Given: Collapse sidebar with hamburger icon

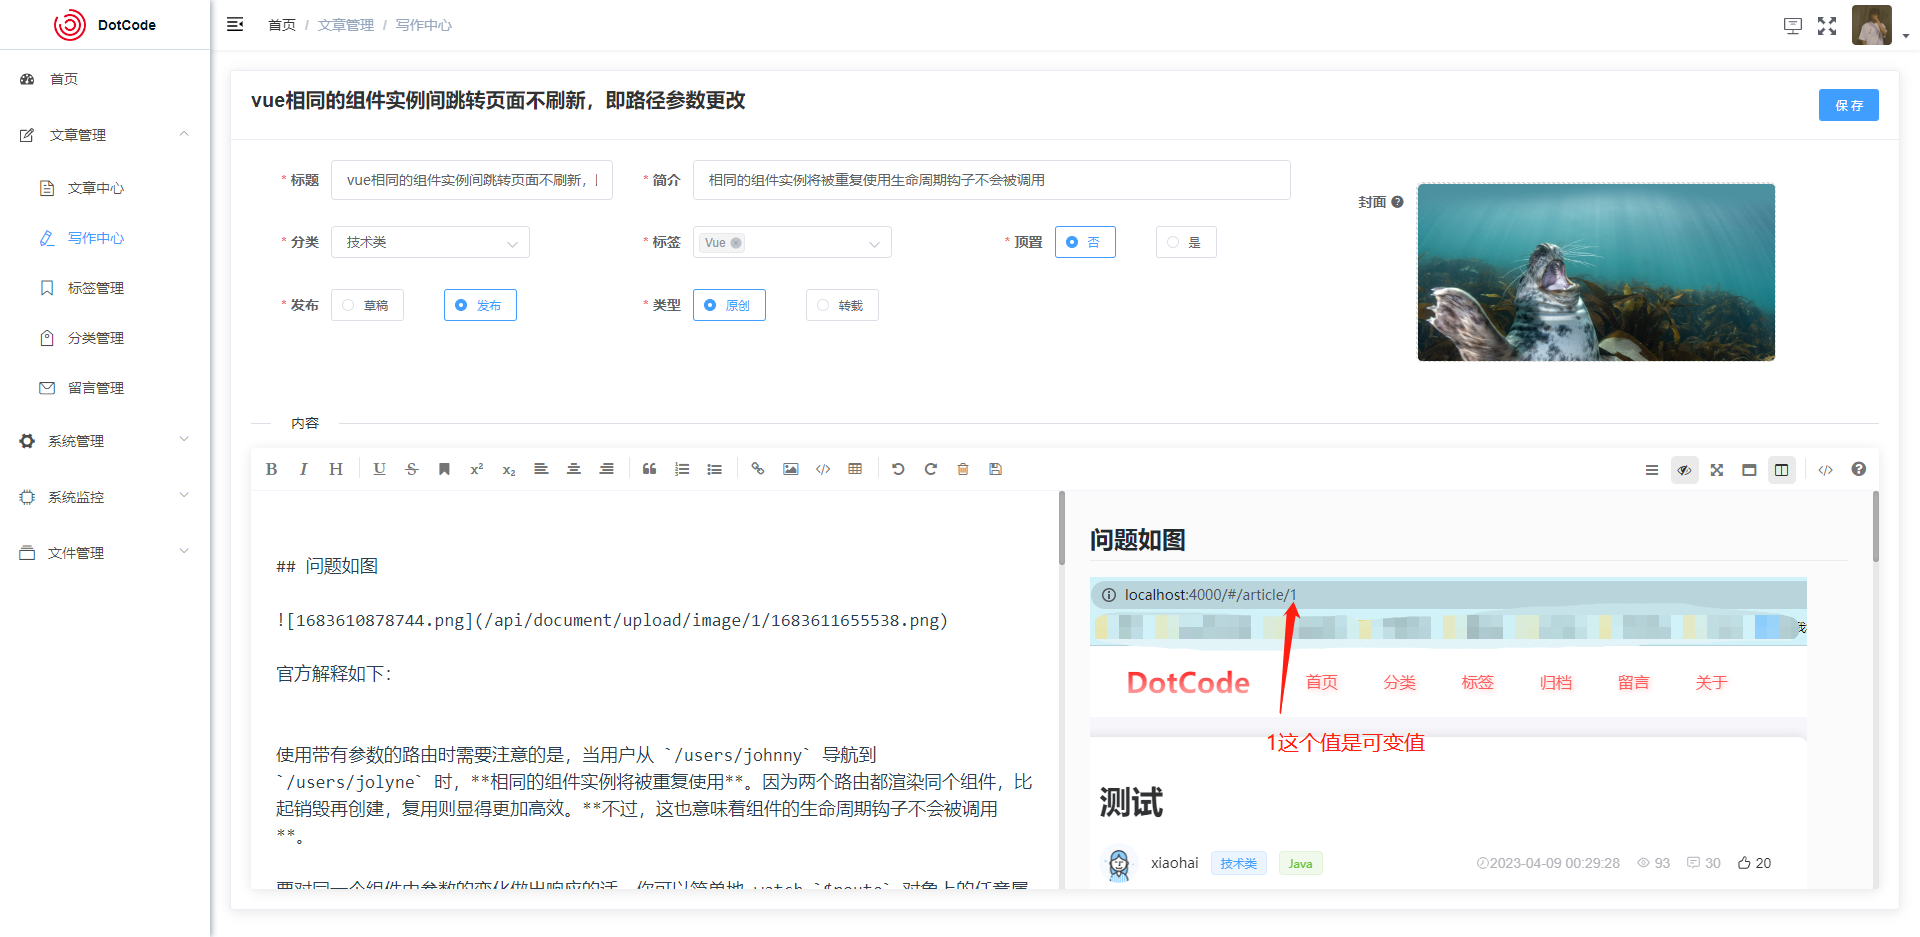Looking at the screenshot, I should pyautogui.click(x=235, y=24).
